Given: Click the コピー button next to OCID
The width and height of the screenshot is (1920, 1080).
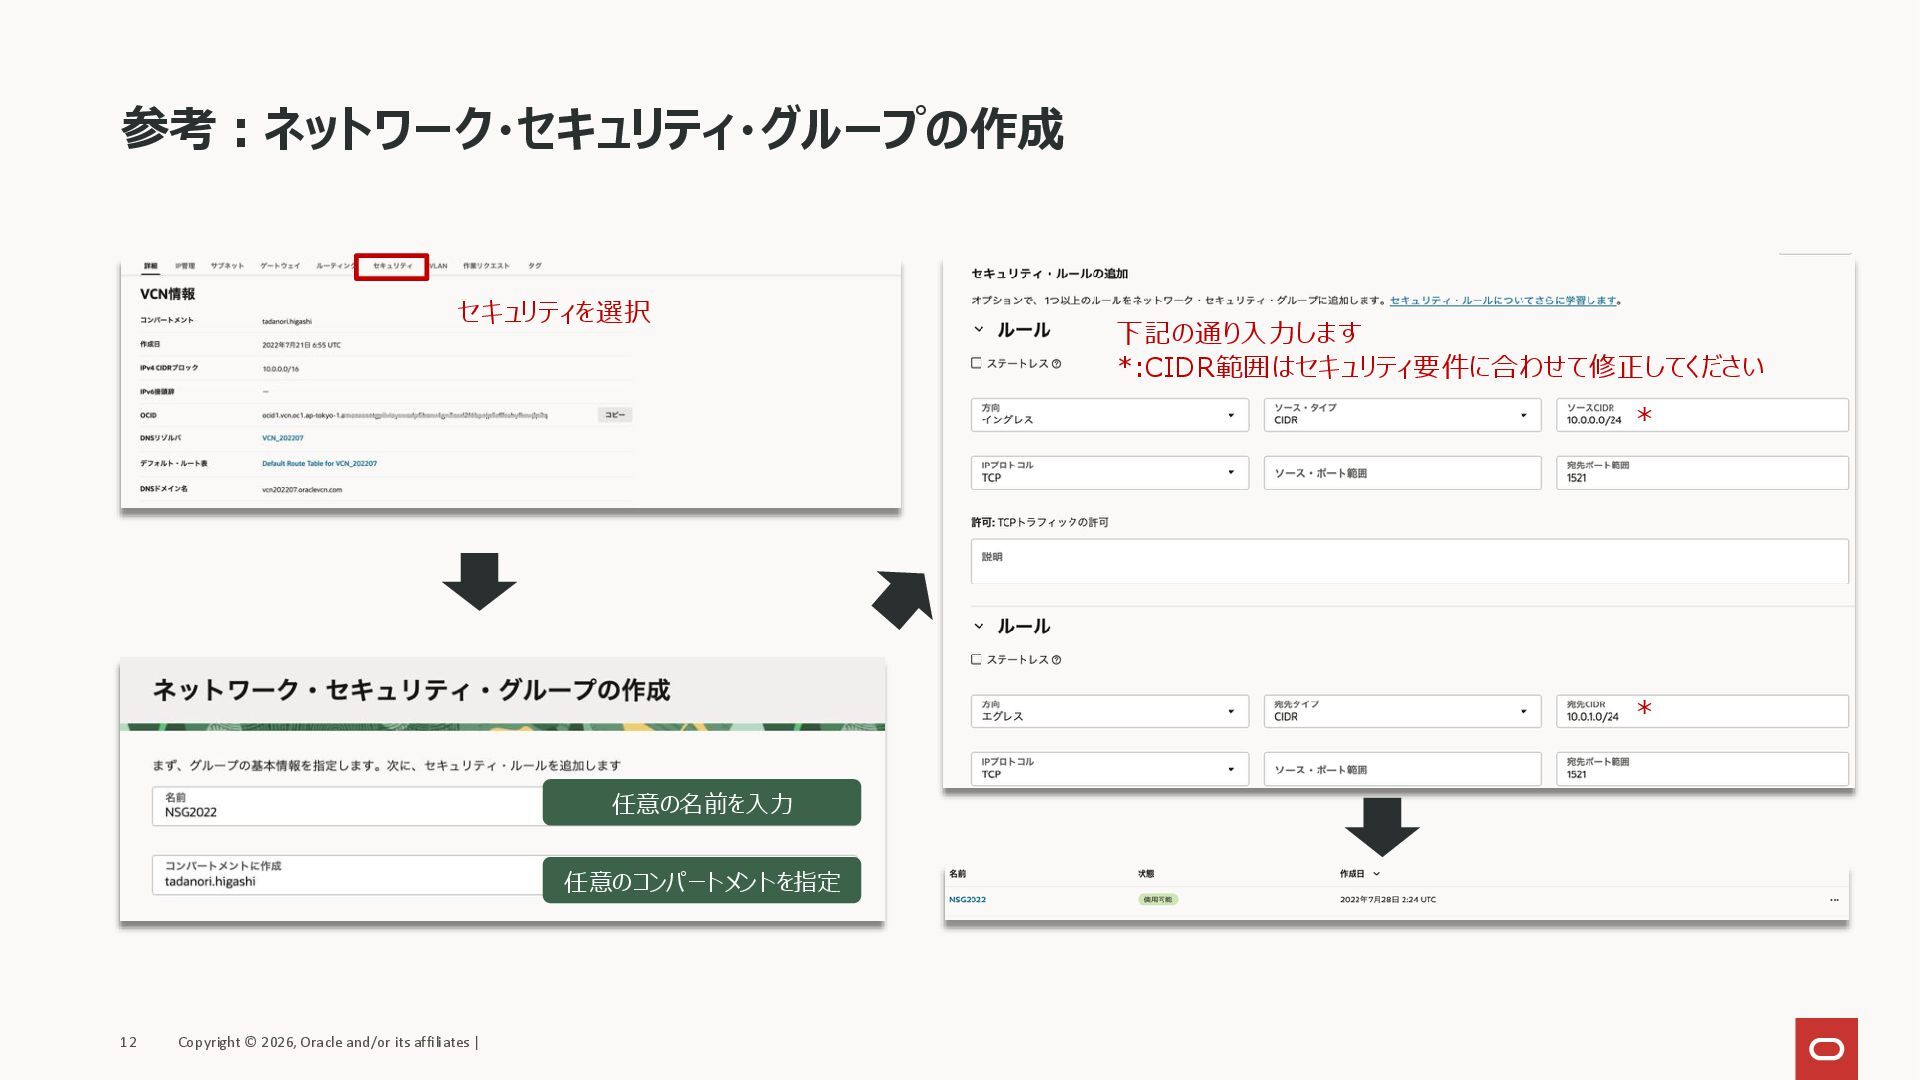Looking at the screenshot, I should (x=615, y=415).
